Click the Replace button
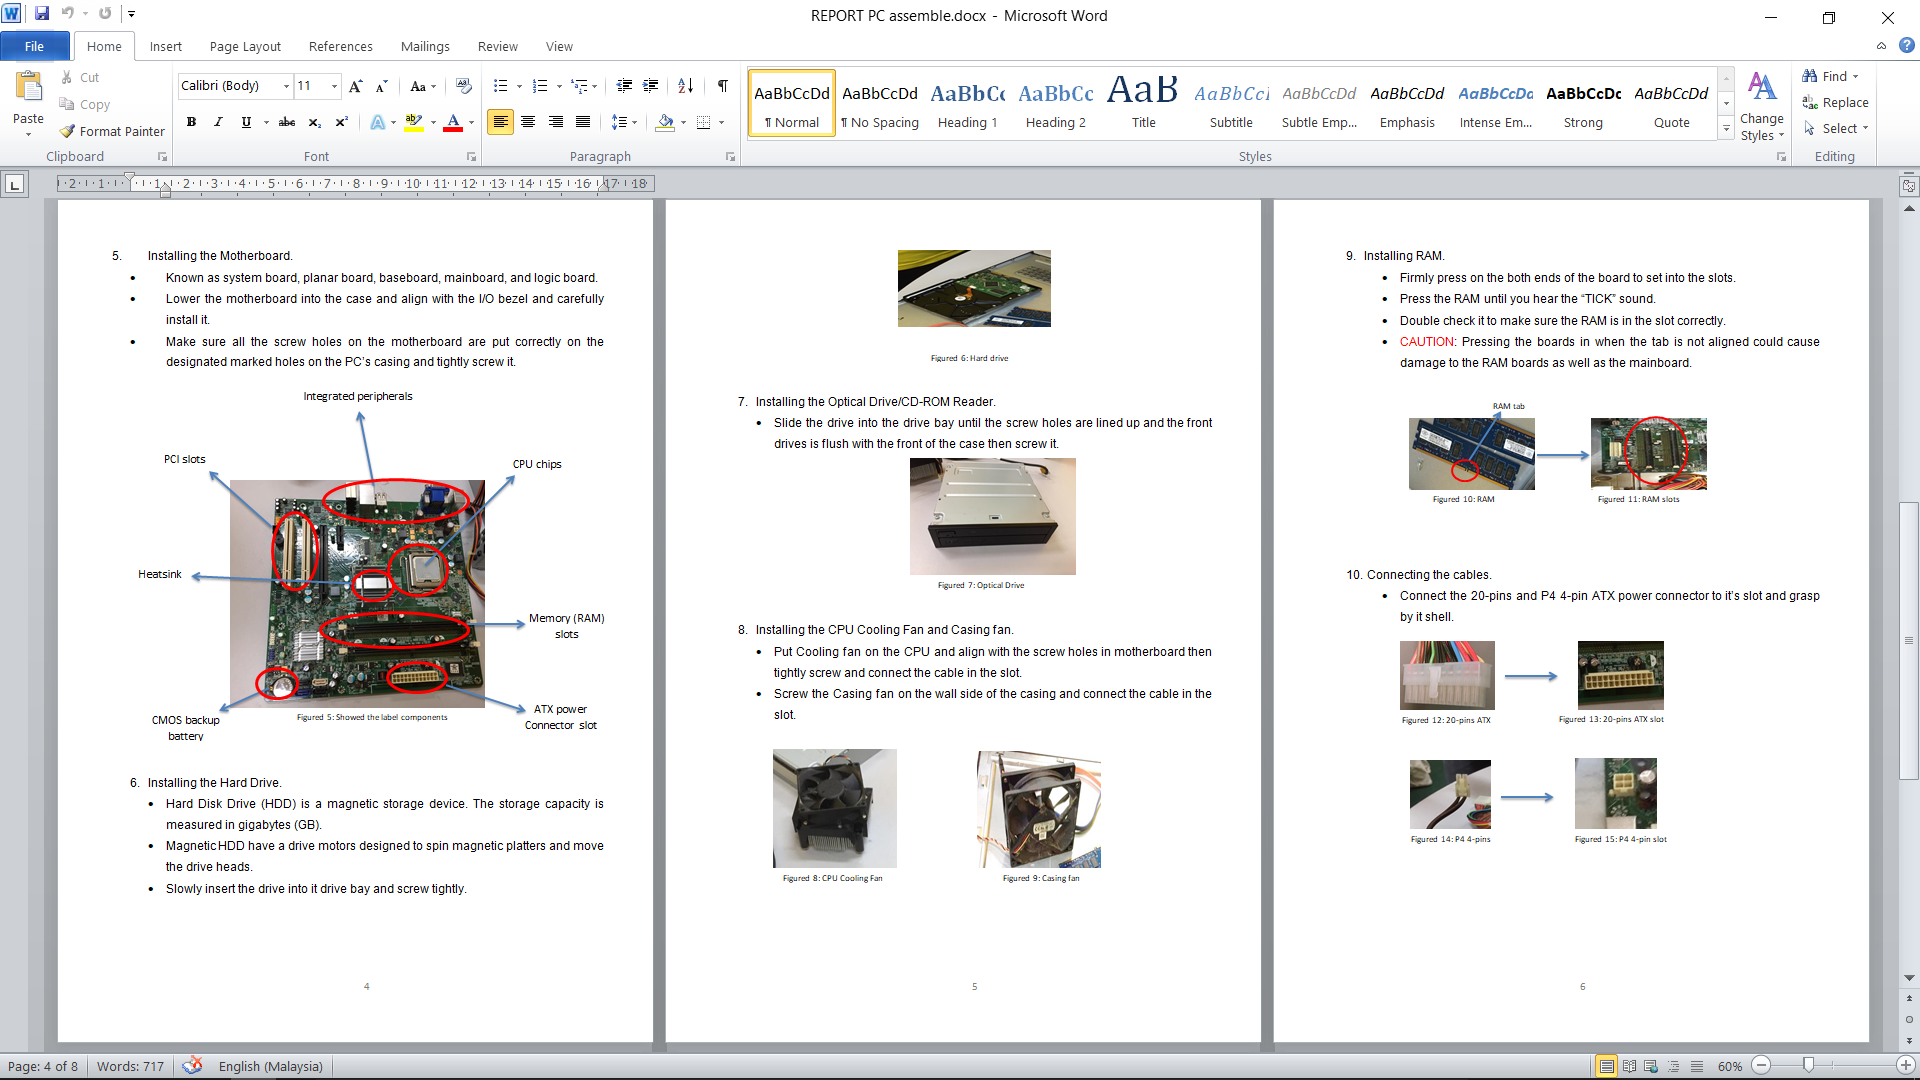This screenshot has width=1920, height=1080. [x=1835, y=102]
